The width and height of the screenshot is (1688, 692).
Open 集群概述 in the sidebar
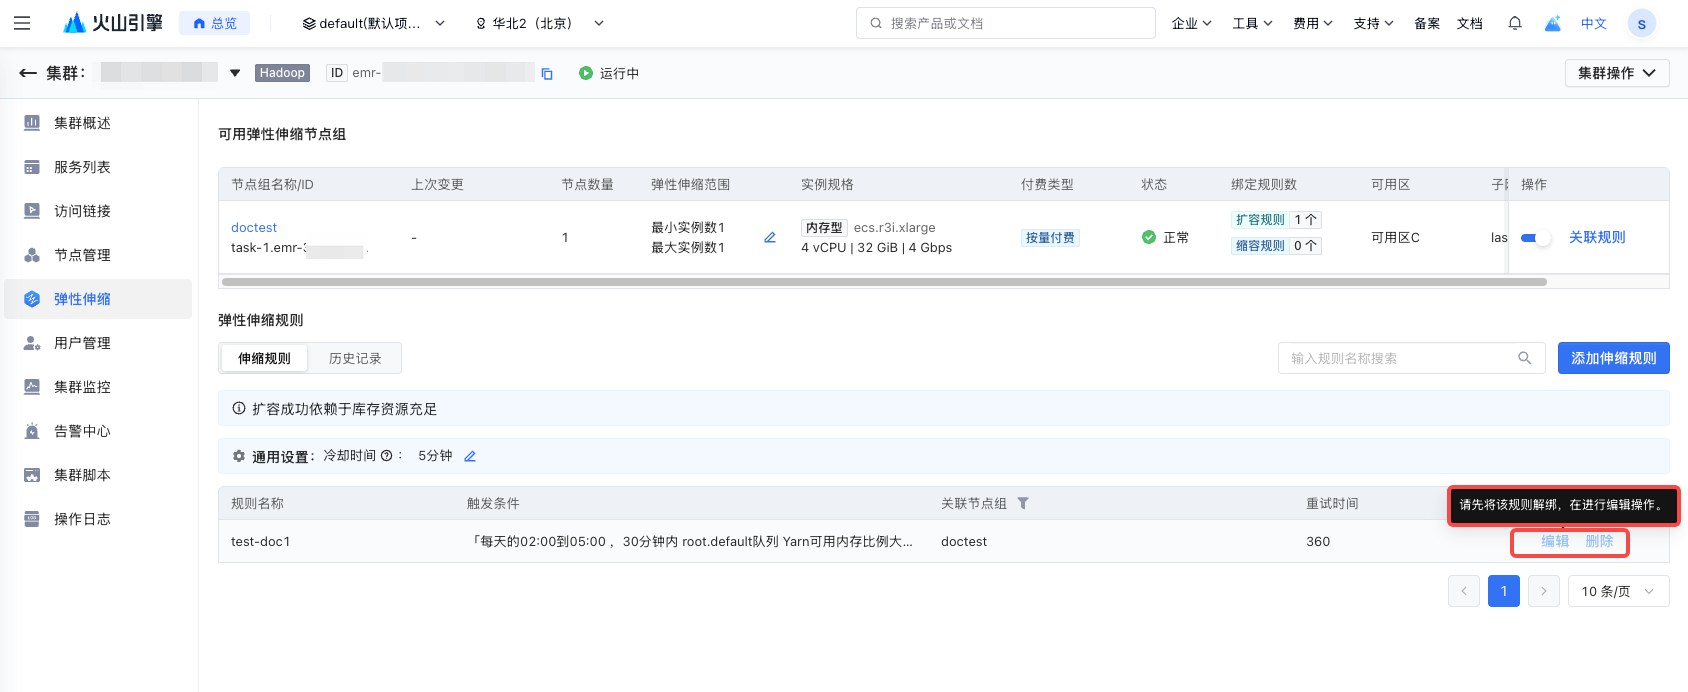82,123
